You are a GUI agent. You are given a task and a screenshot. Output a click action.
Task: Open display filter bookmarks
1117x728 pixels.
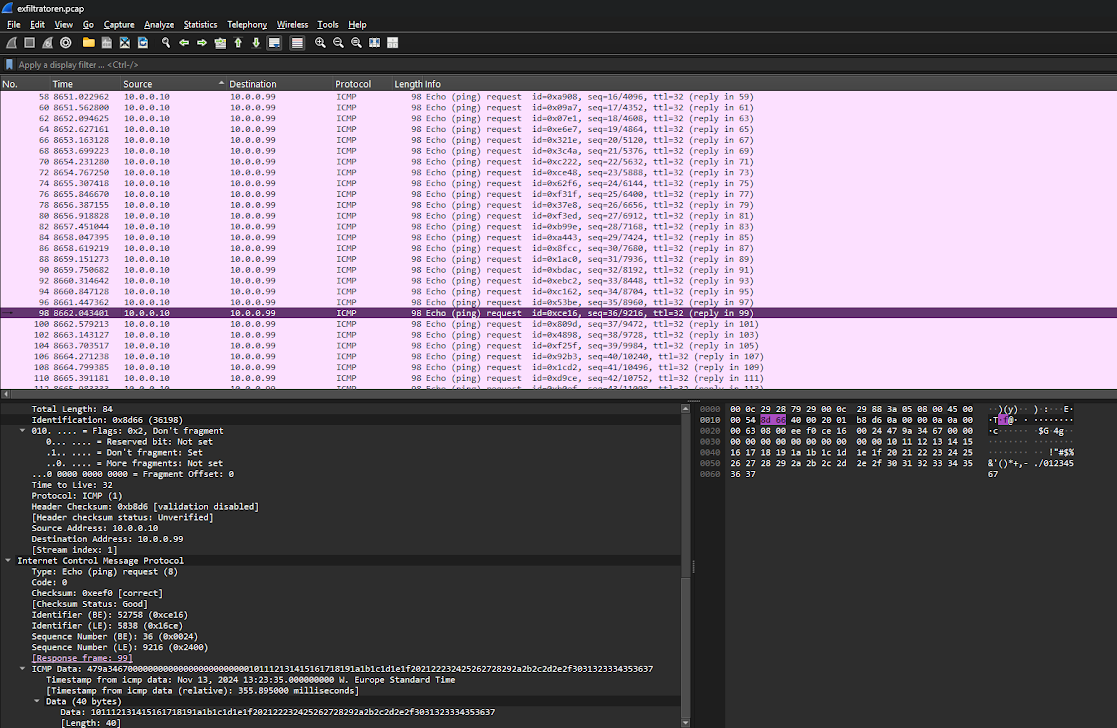pyautogui.click(x=9, y=65)
